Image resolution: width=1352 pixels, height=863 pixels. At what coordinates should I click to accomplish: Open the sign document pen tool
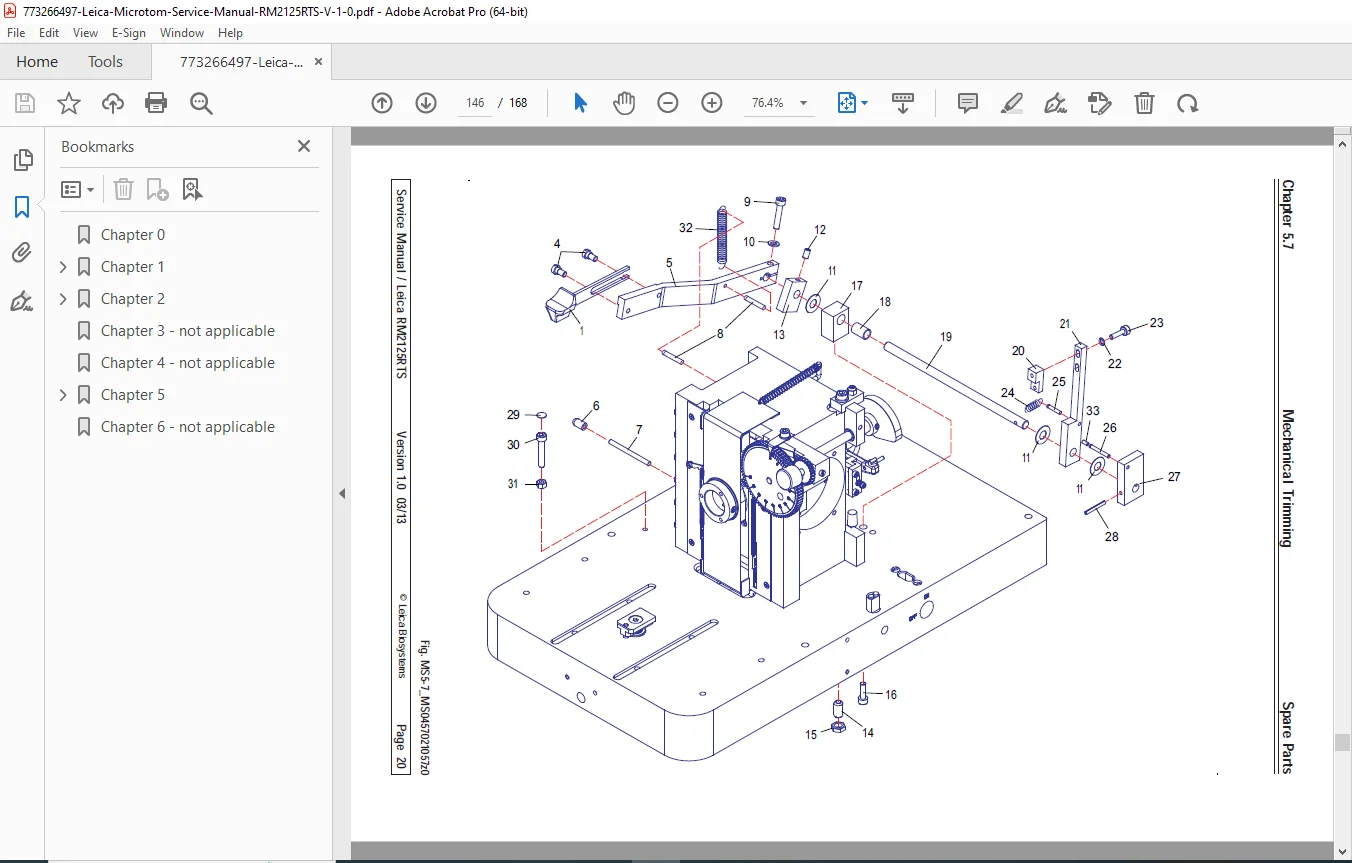click(1055, 103)
